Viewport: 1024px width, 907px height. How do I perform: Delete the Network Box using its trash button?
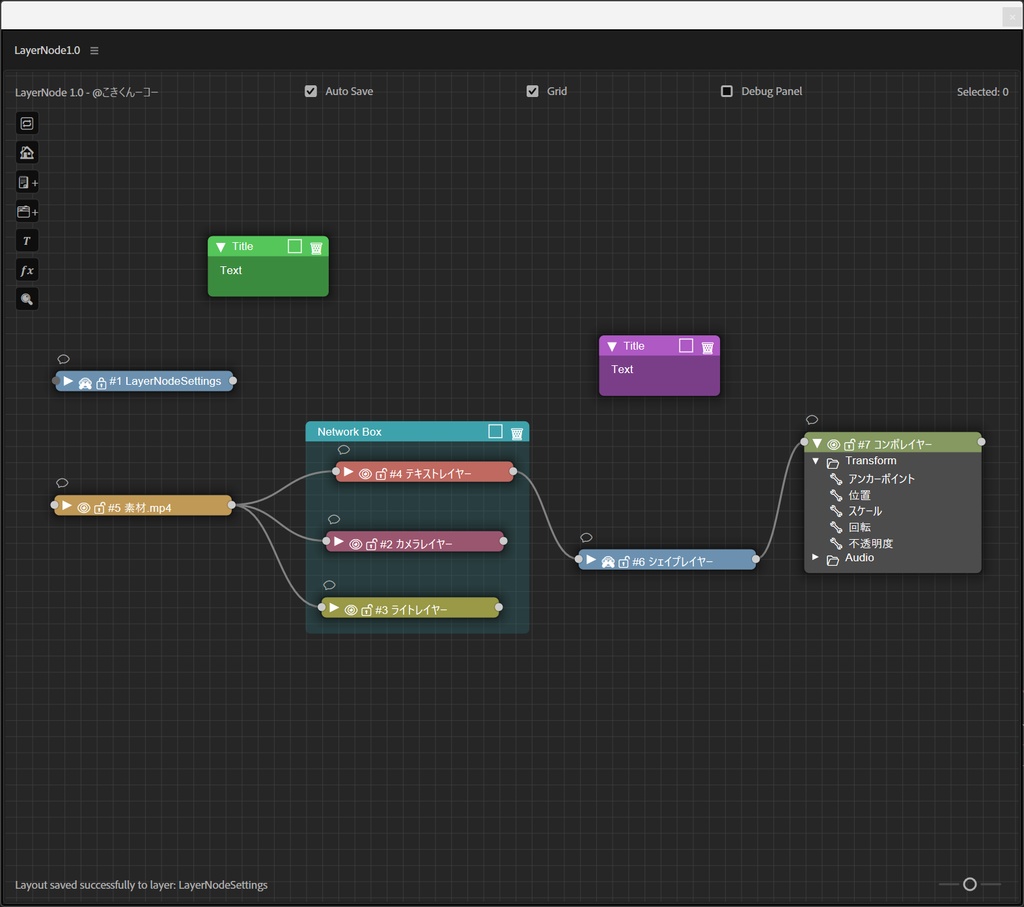(516, 431)
